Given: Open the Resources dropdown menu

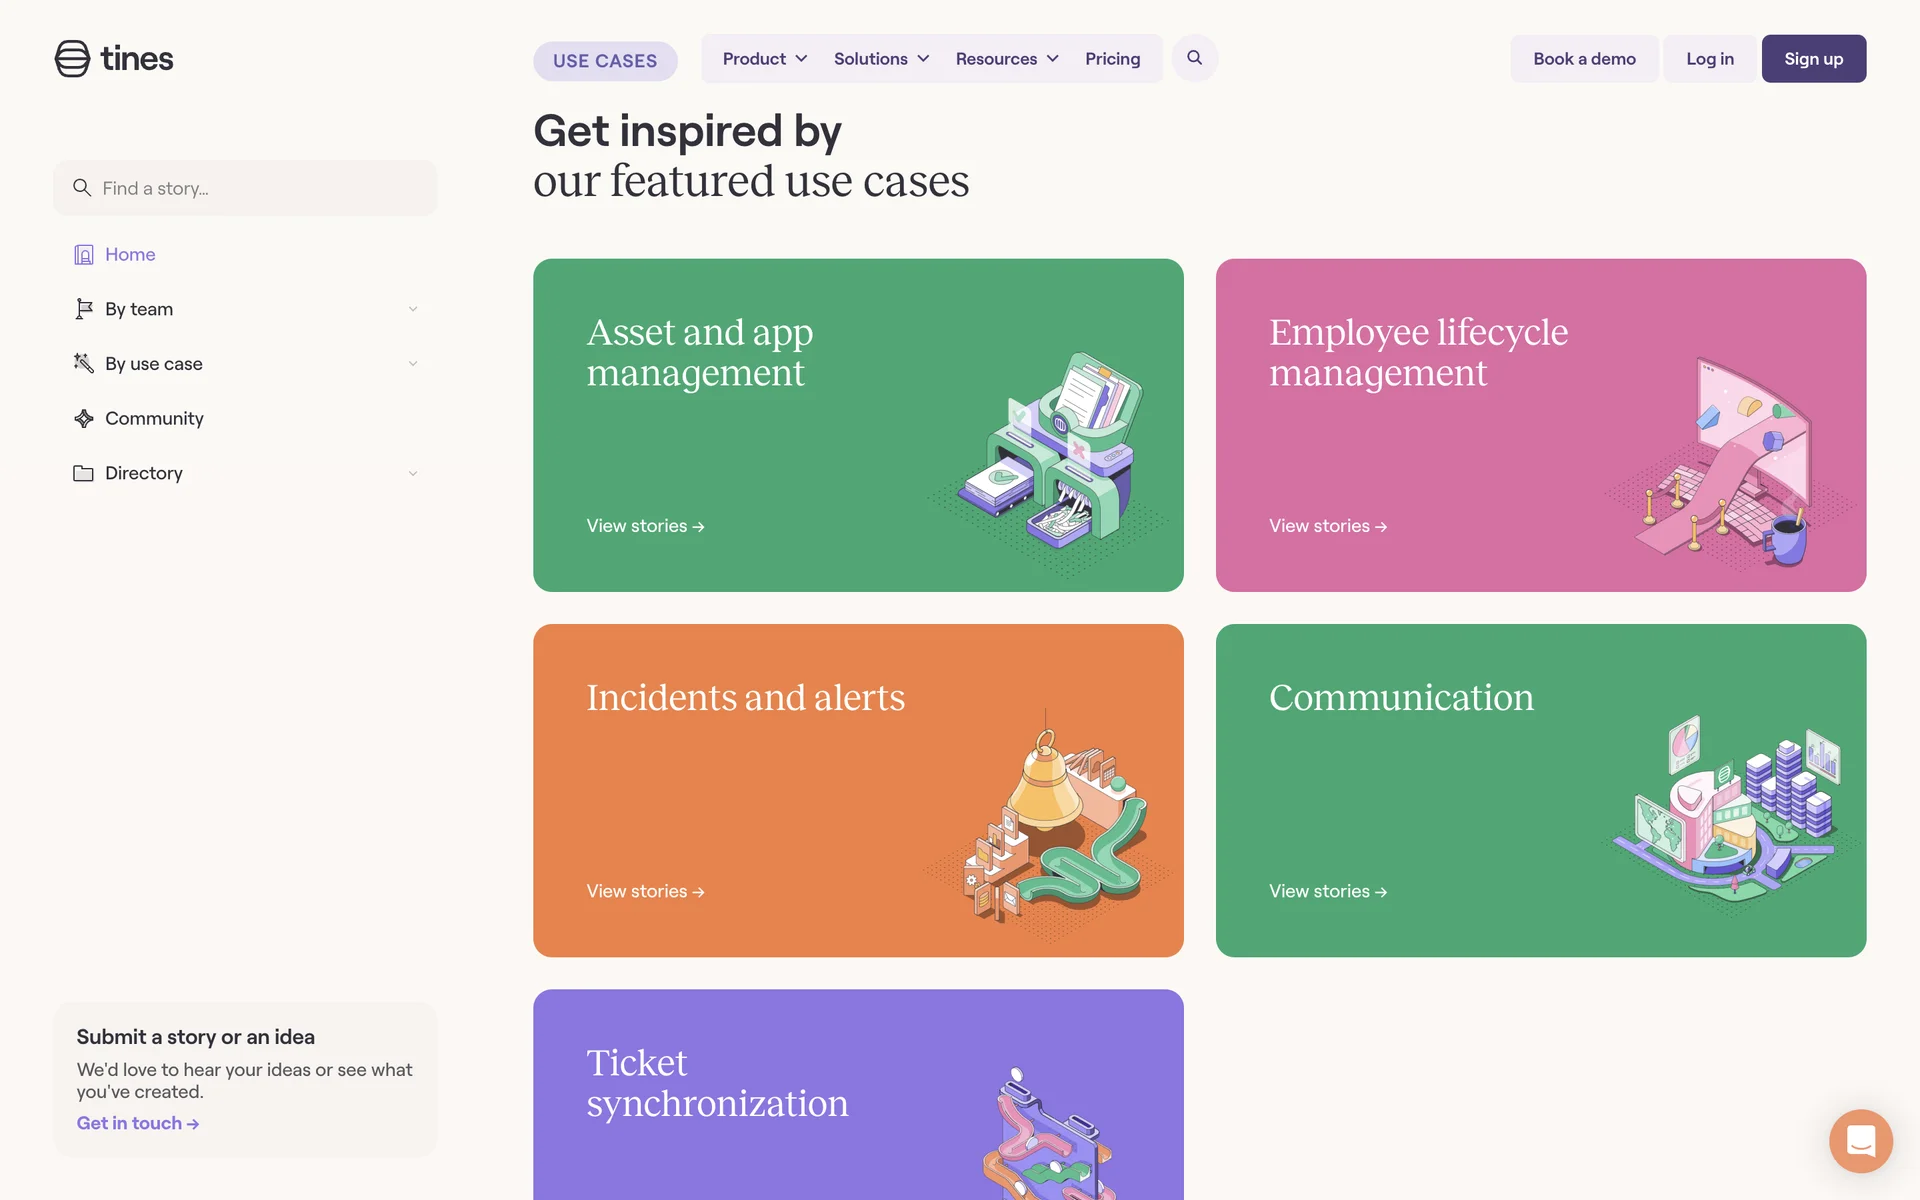Looking at the screenshot, I should [x=1006, y=59].
